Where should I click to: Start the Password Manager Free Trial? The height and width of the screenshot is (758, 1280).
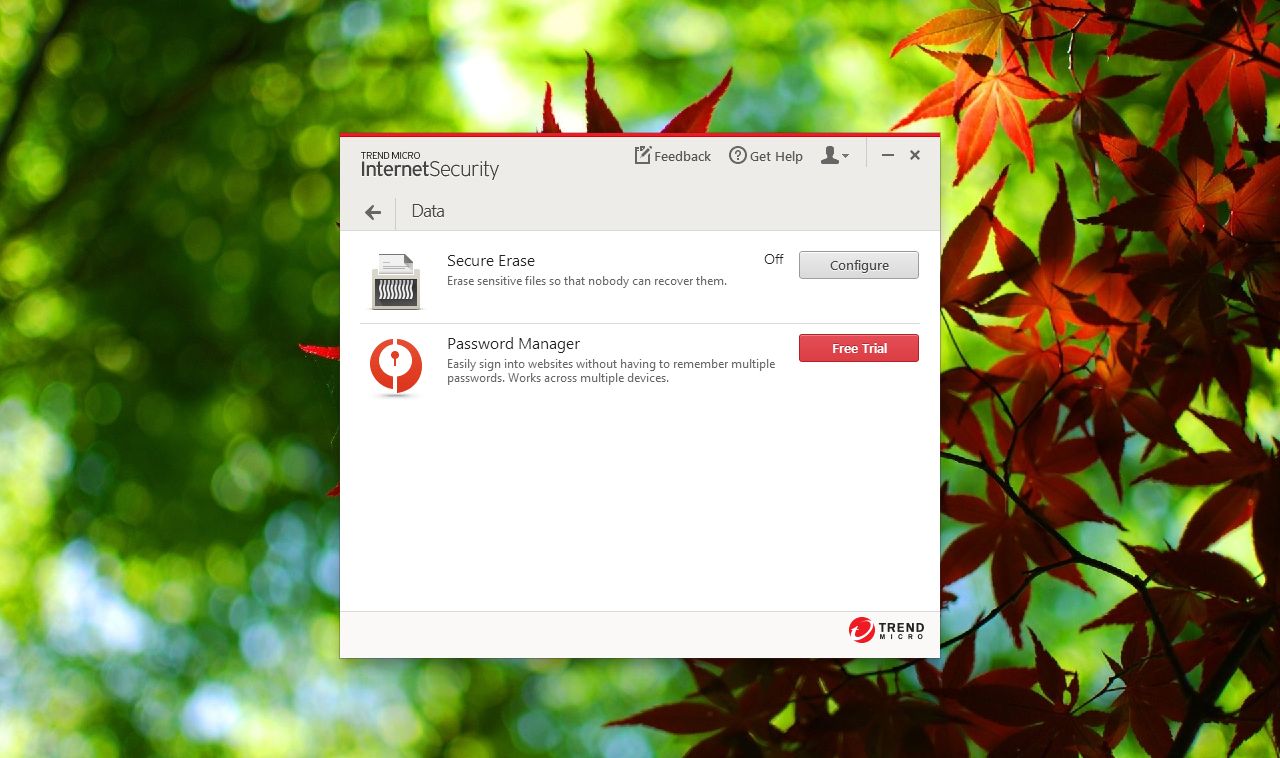pos(859,348)
